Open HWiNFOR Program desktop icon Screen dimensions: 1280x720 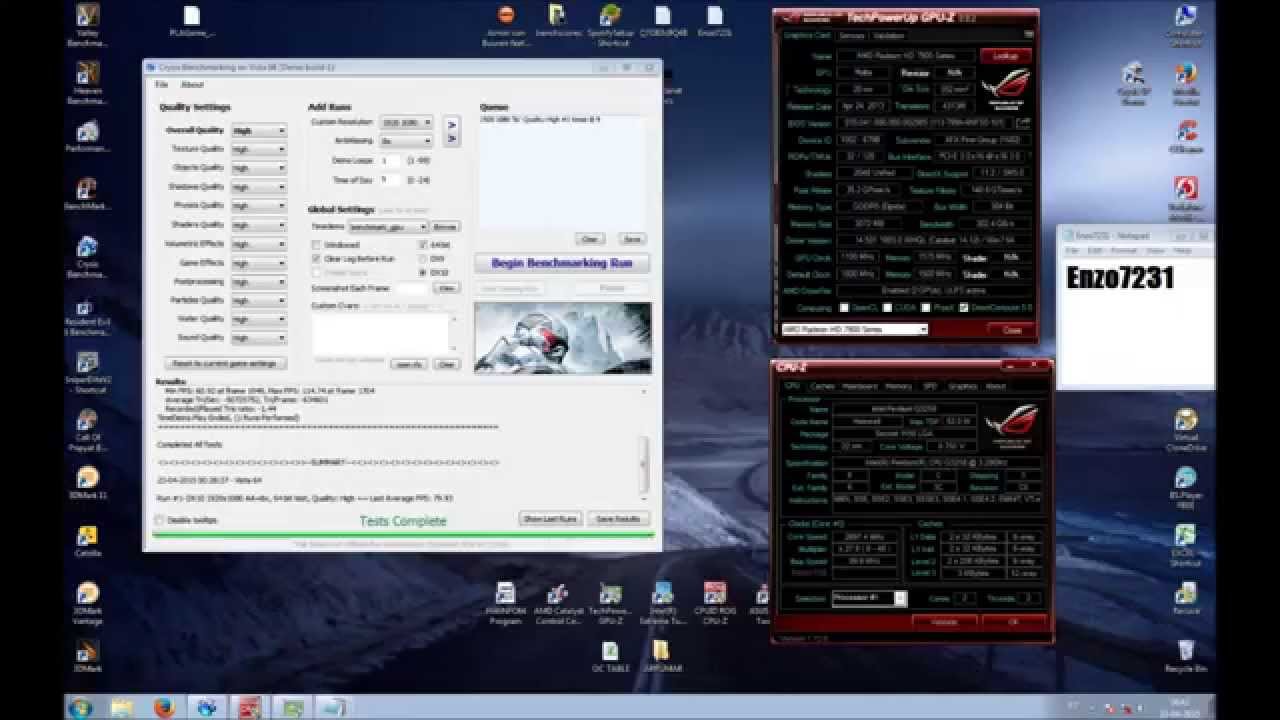click(506, 603)
